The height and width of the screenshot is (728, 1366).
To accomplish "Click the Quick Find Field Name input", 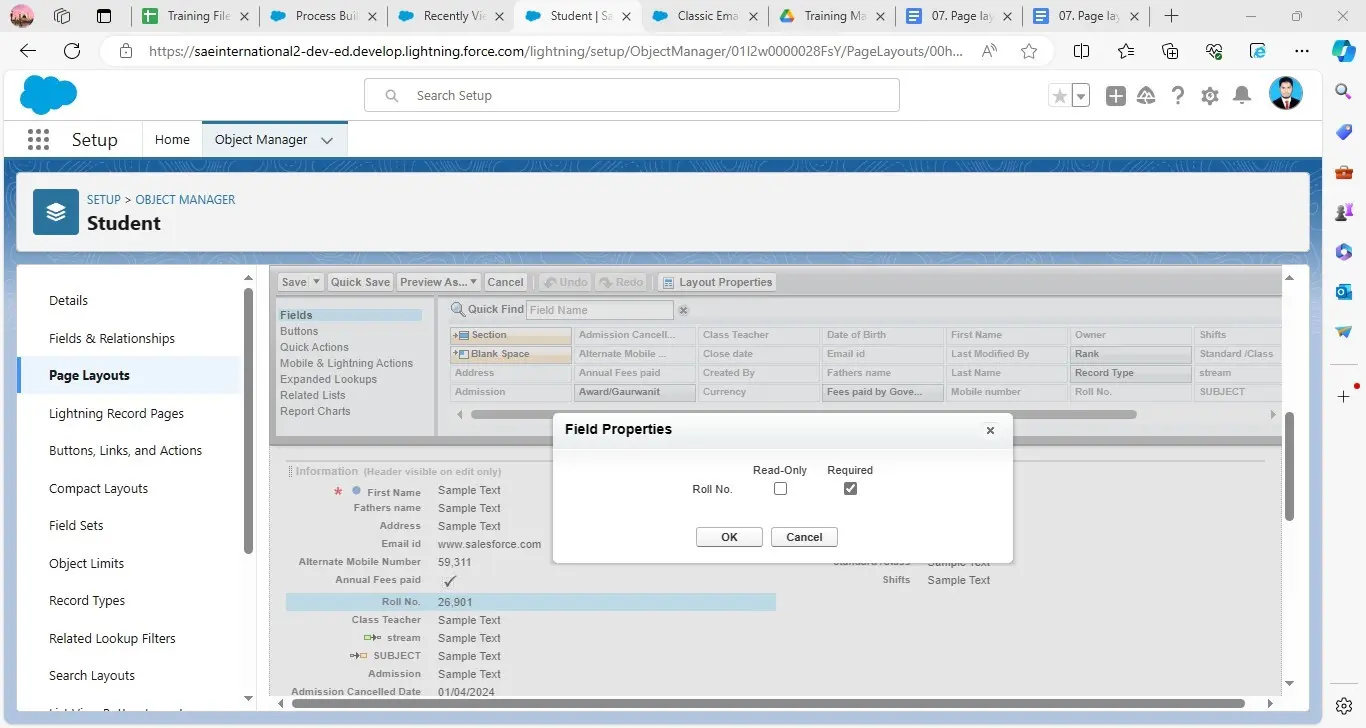I will tap(599, 310).
